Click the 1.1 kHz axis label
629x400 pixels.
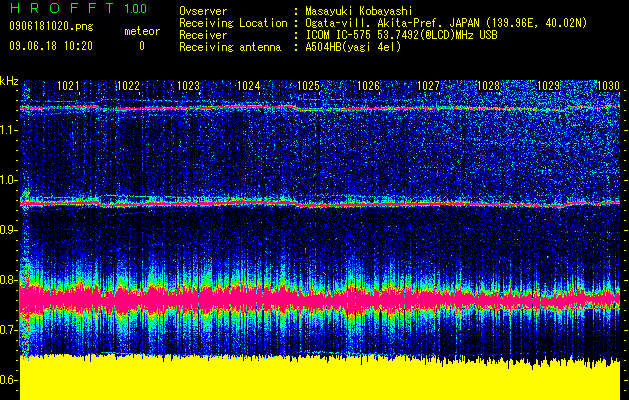pos(9,130)
